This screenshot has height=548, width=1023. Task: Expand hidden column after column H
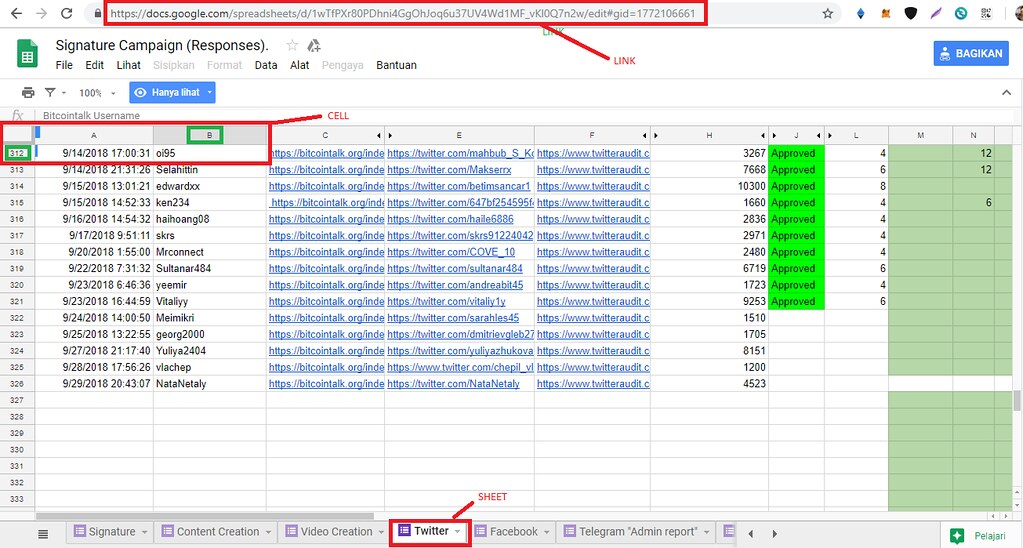coord(763,136)
